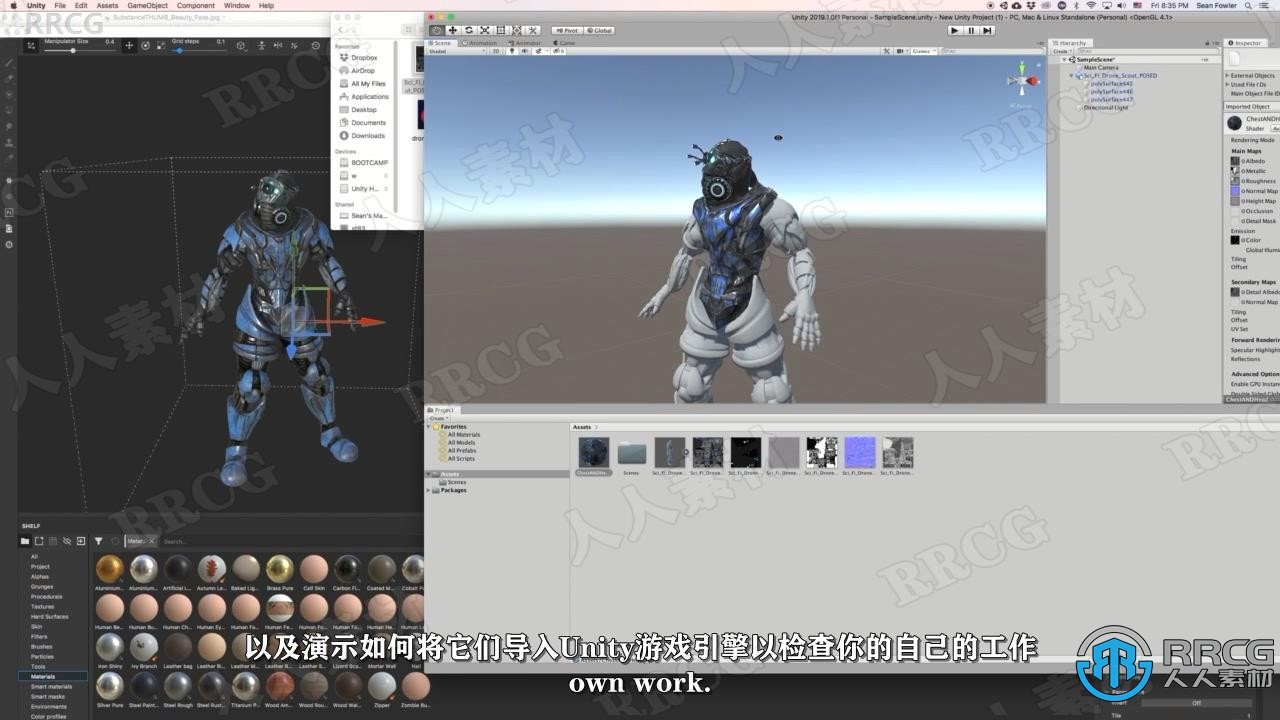
Task: Adjust Manipulator Size slider in Substance Painter
Action: (73, 50)
